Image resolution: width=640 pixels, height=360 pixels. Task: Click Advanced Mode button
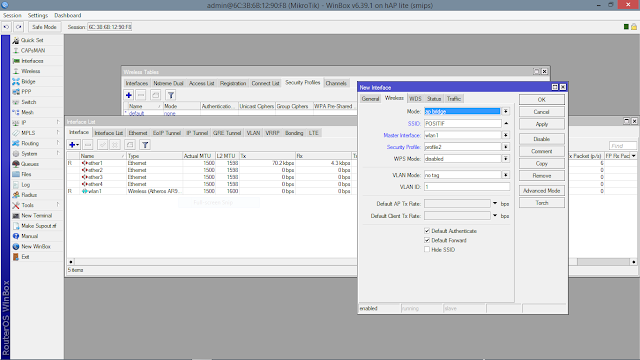[542, 191]
